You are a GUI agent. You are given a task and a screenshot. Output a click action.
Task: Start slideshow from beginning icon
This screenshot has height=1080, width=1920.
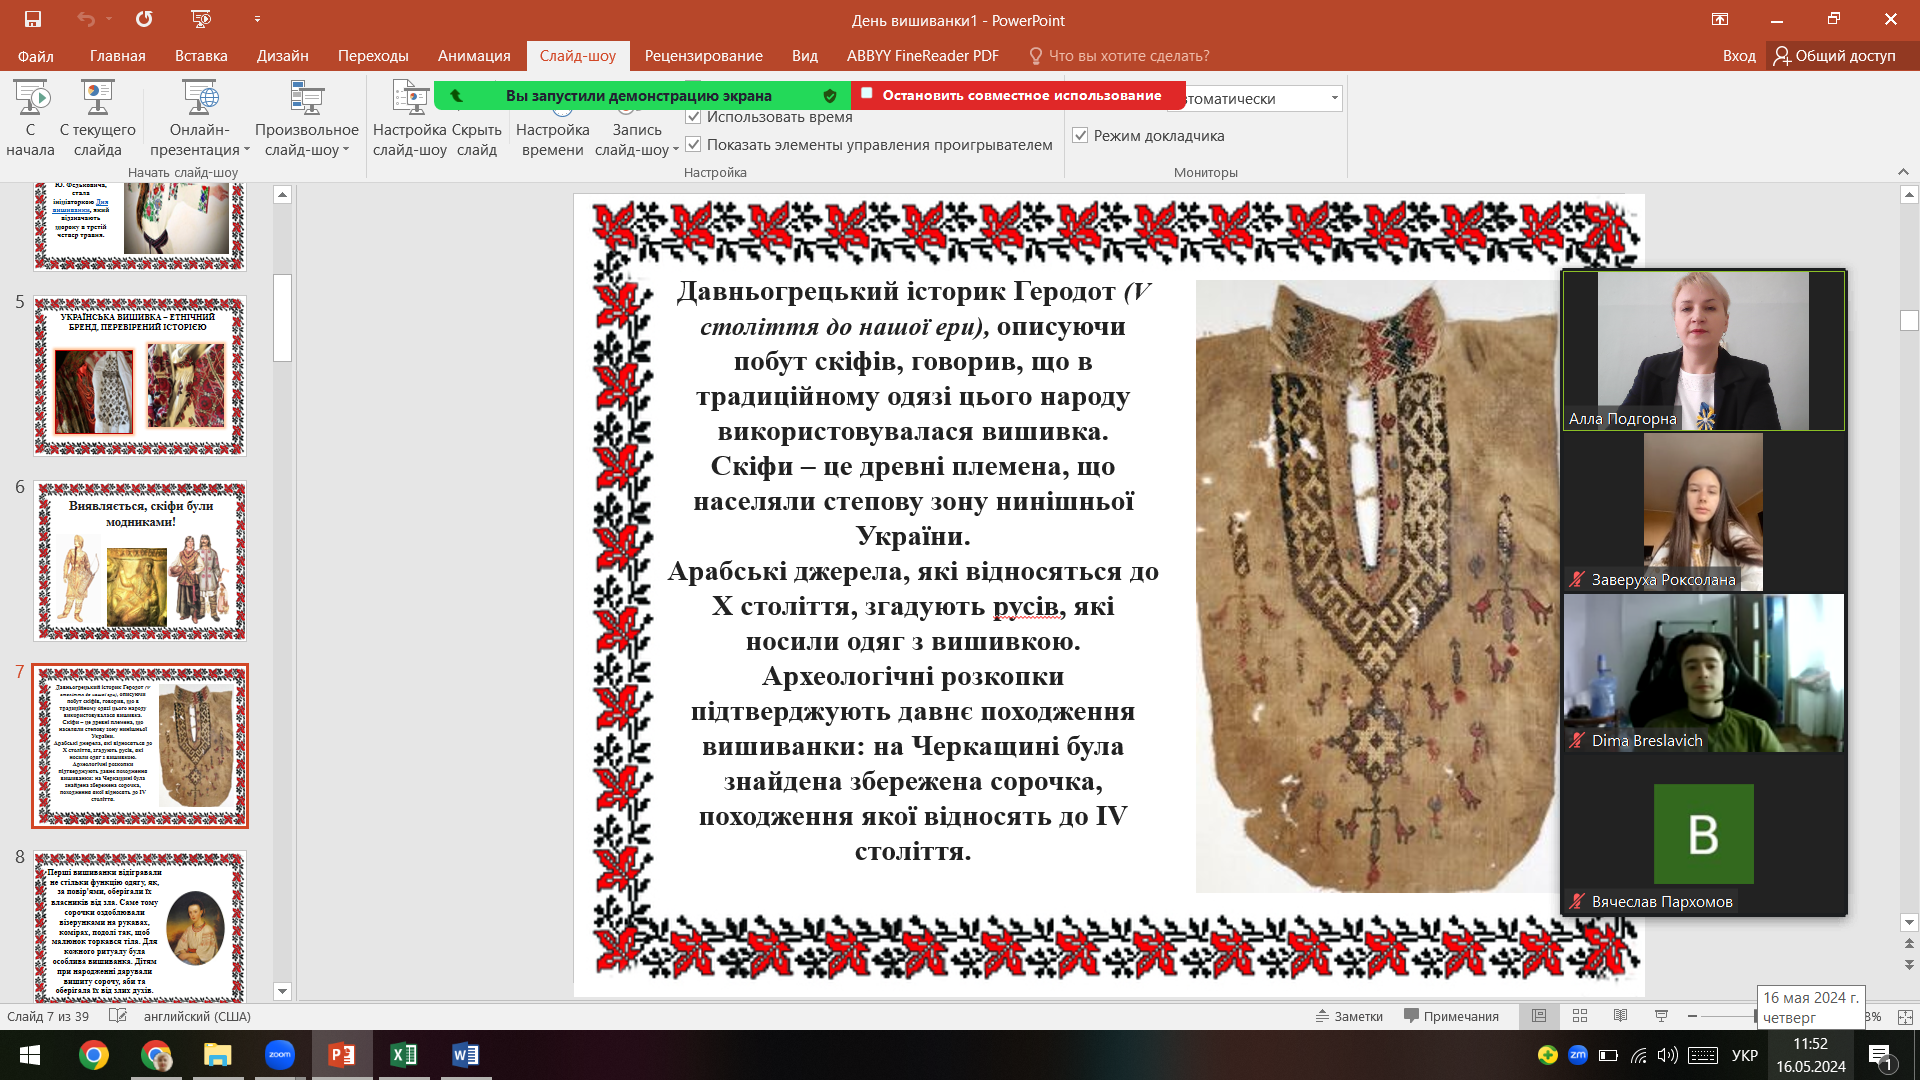click(x=30, y=119)
